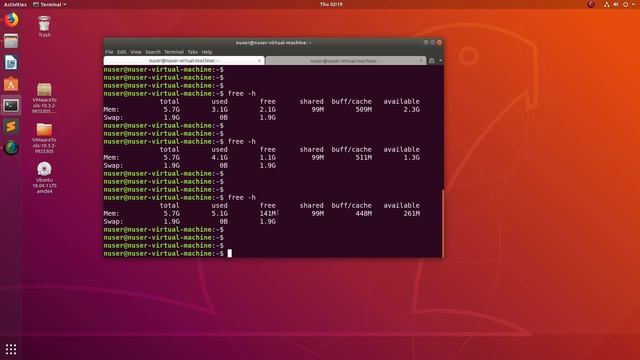Screen dimensions: 640x360
Task: Switch to the first terminal tab
Action: [x=184, y=60]
